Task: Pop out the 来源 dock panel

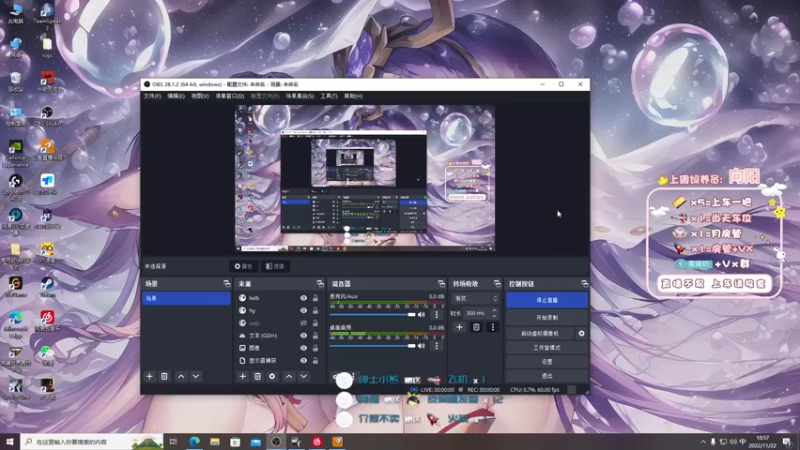Action: 320,284
